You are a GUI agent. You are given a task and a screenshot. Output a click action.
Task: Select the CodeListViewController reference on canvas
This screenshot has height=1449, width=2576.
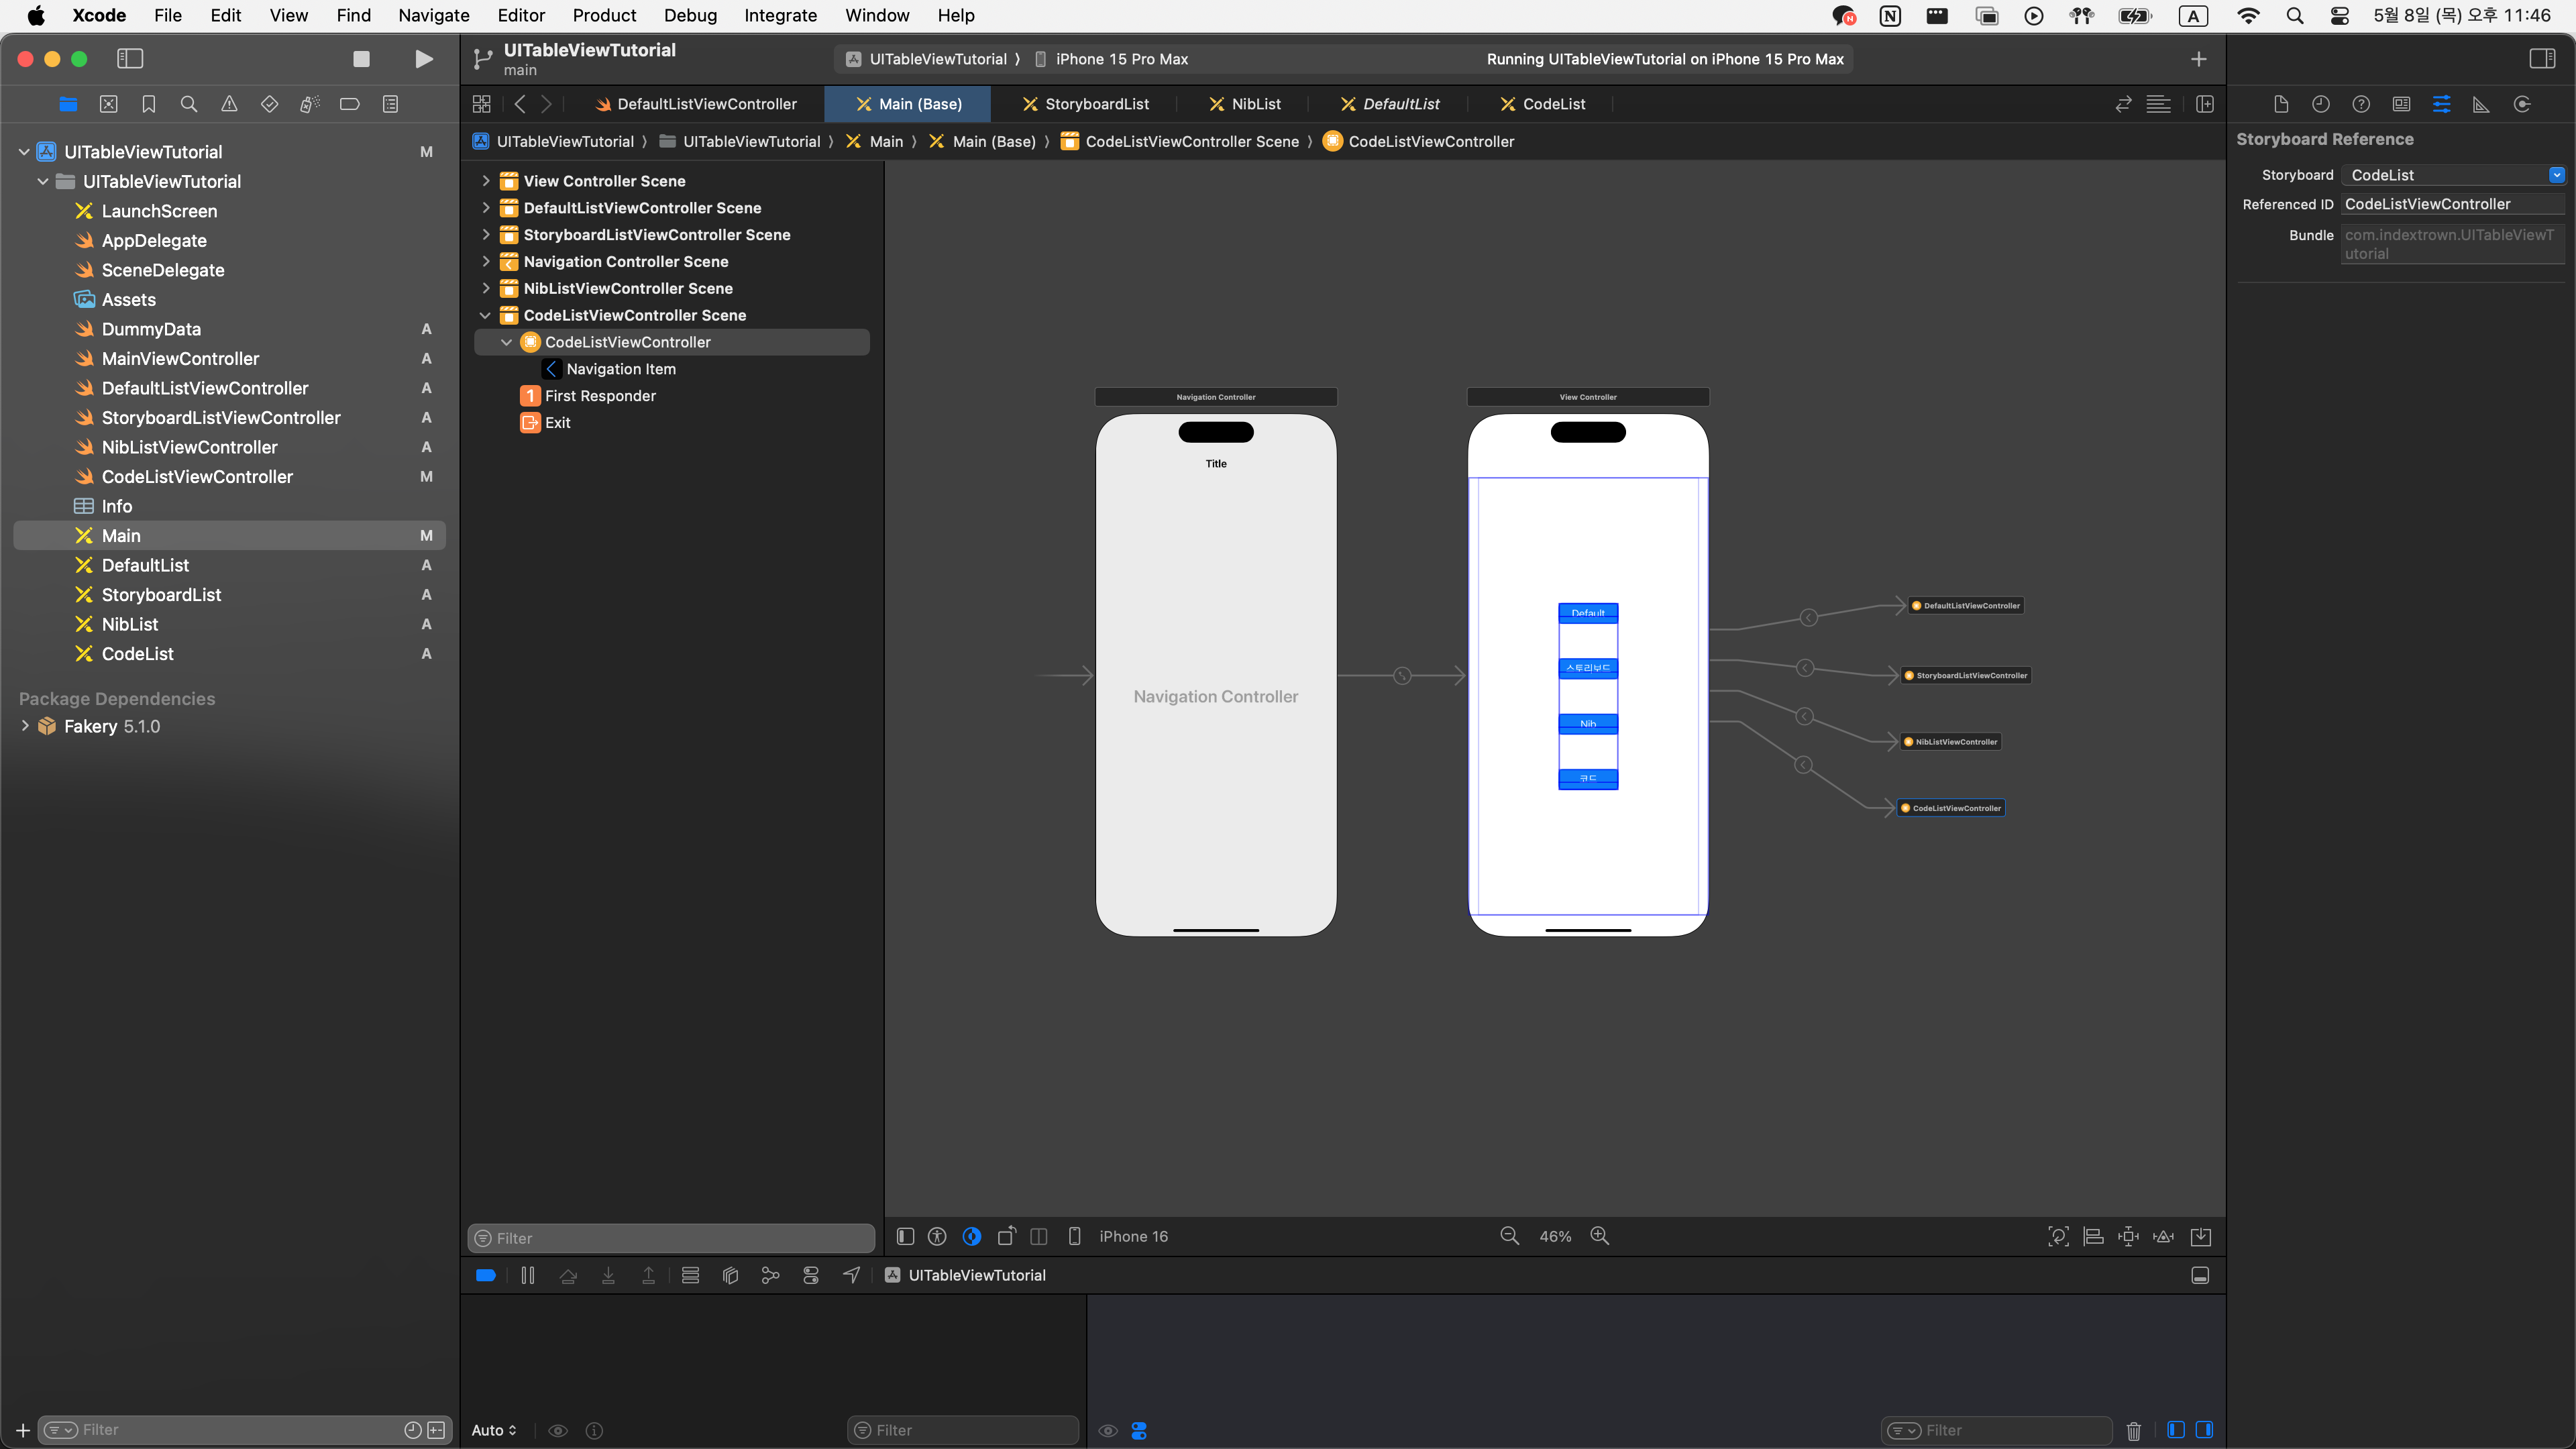click(x=1950, y=808)
